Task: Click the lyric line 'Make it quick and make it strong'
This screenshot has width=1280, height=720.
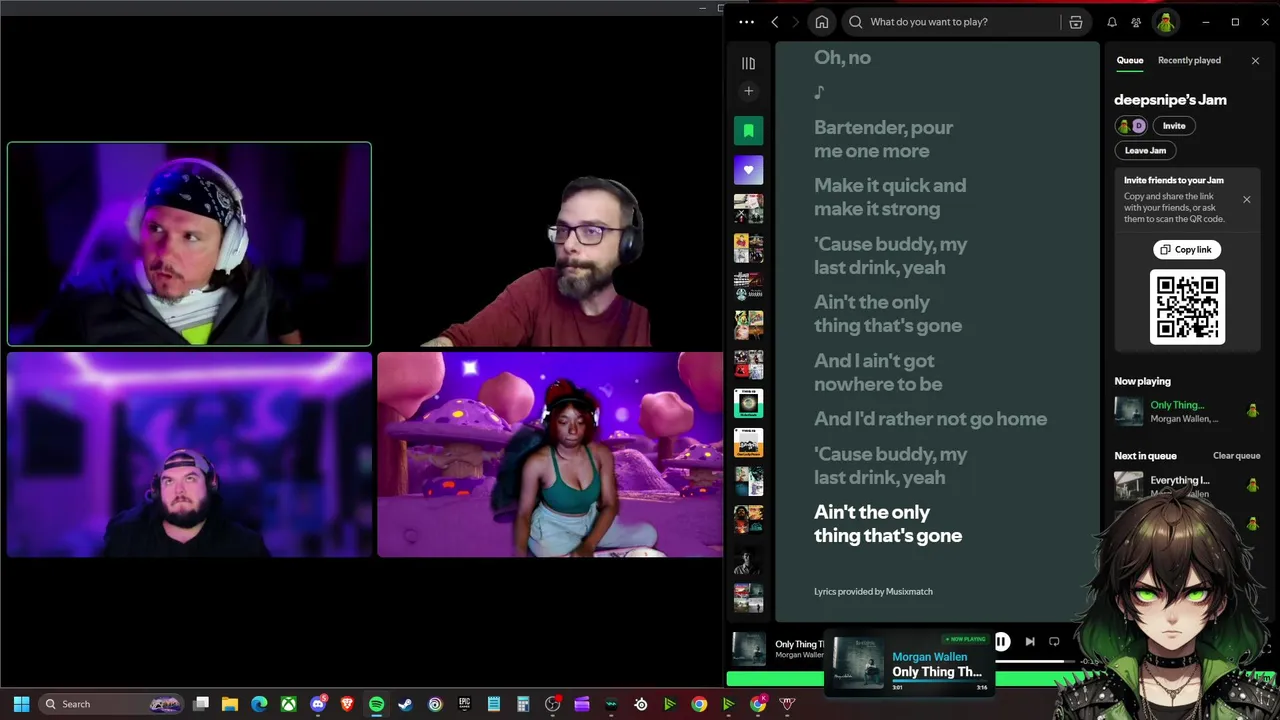Action: point(890,197)
